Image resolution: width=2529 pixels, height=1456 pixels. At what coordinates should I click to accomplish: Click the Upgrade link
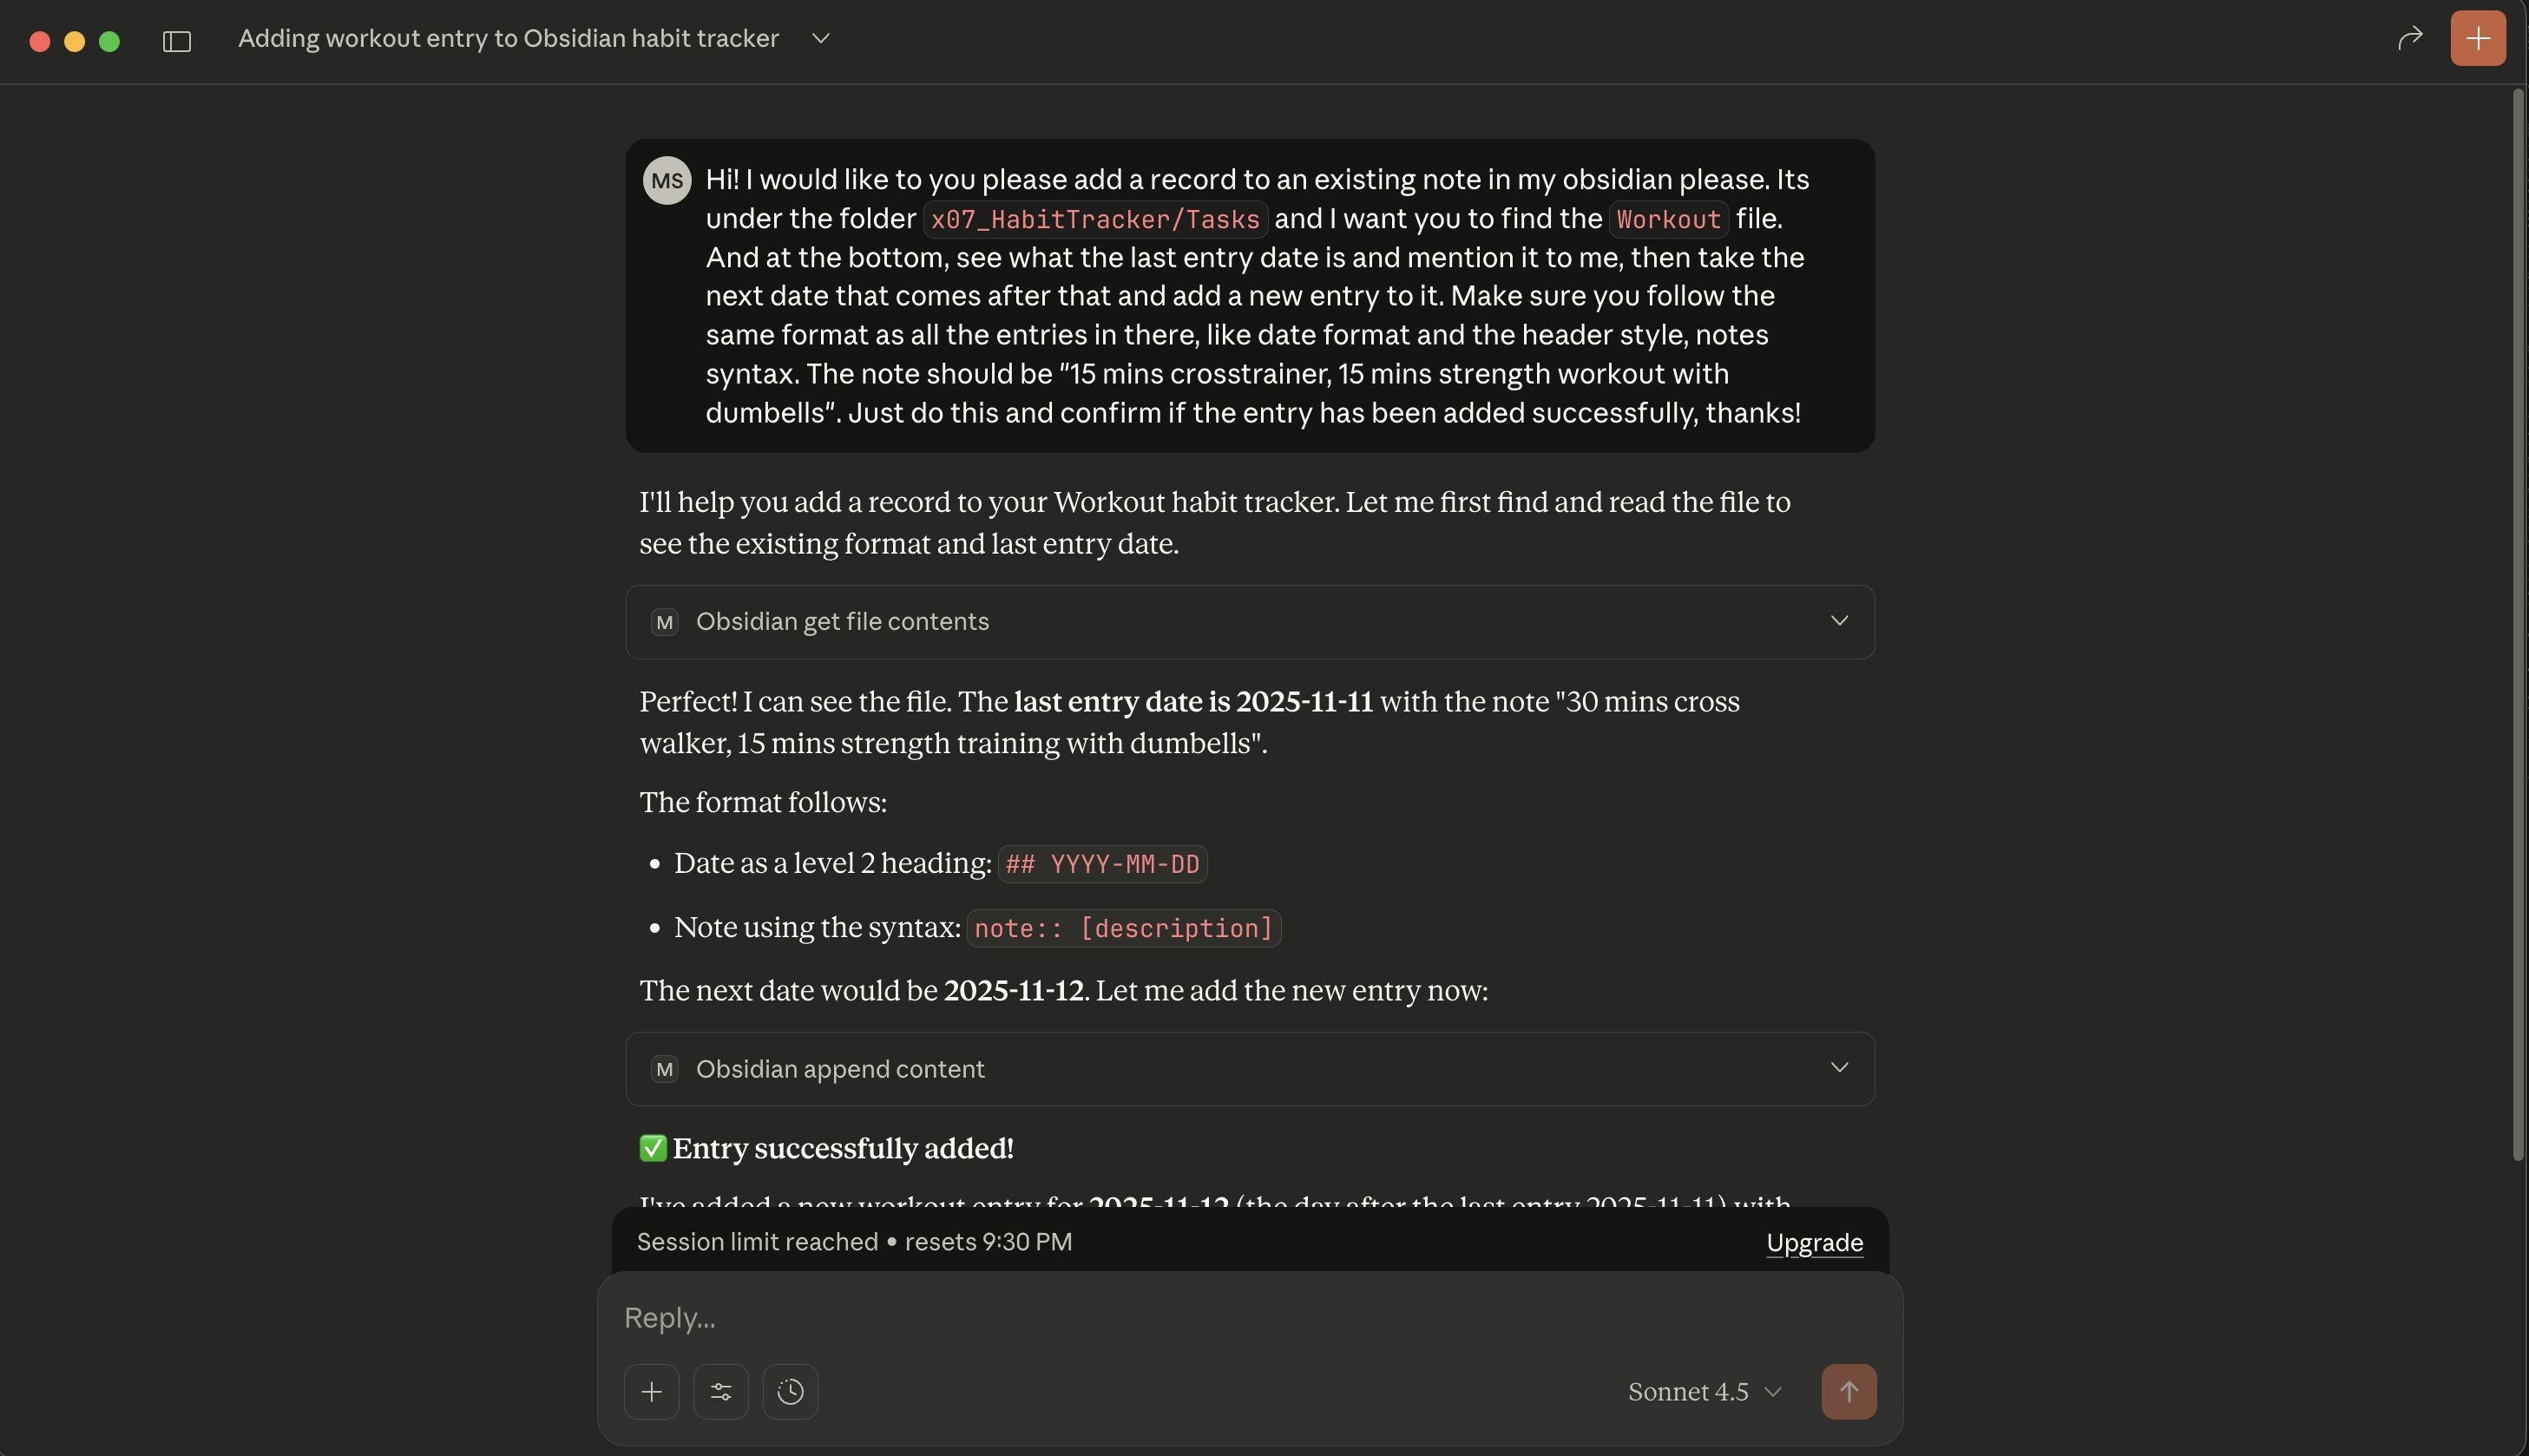(1815, 1242)
